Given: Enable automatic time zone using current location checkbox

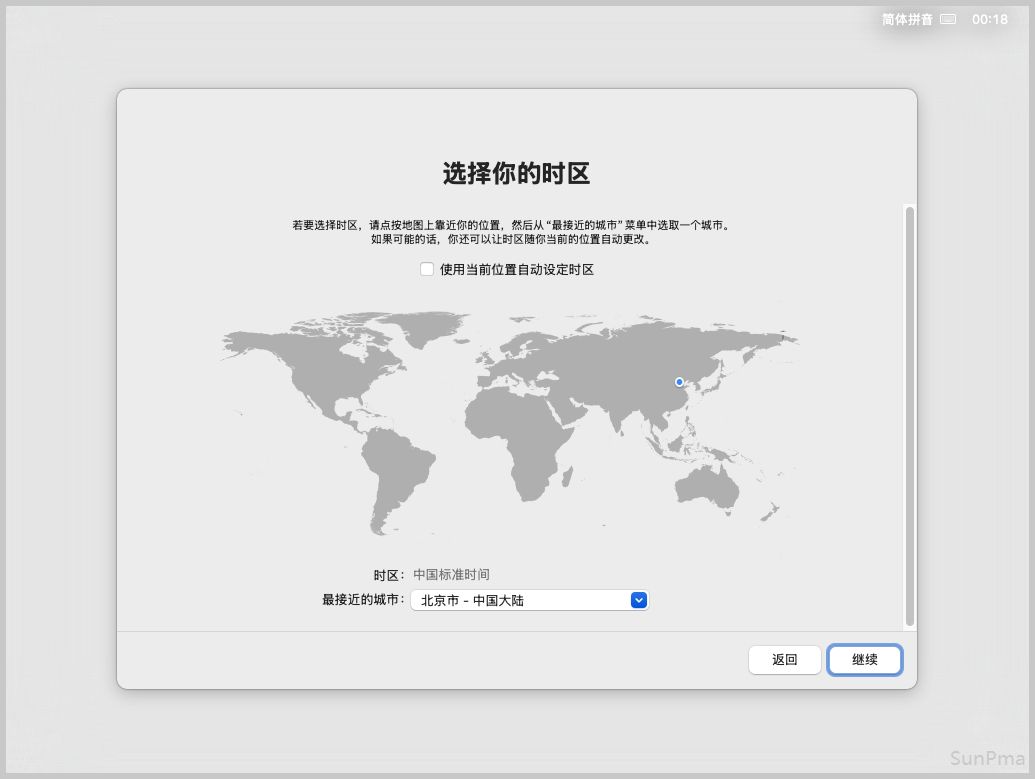Looking at the screenshot, I should [x=427, y=269].
